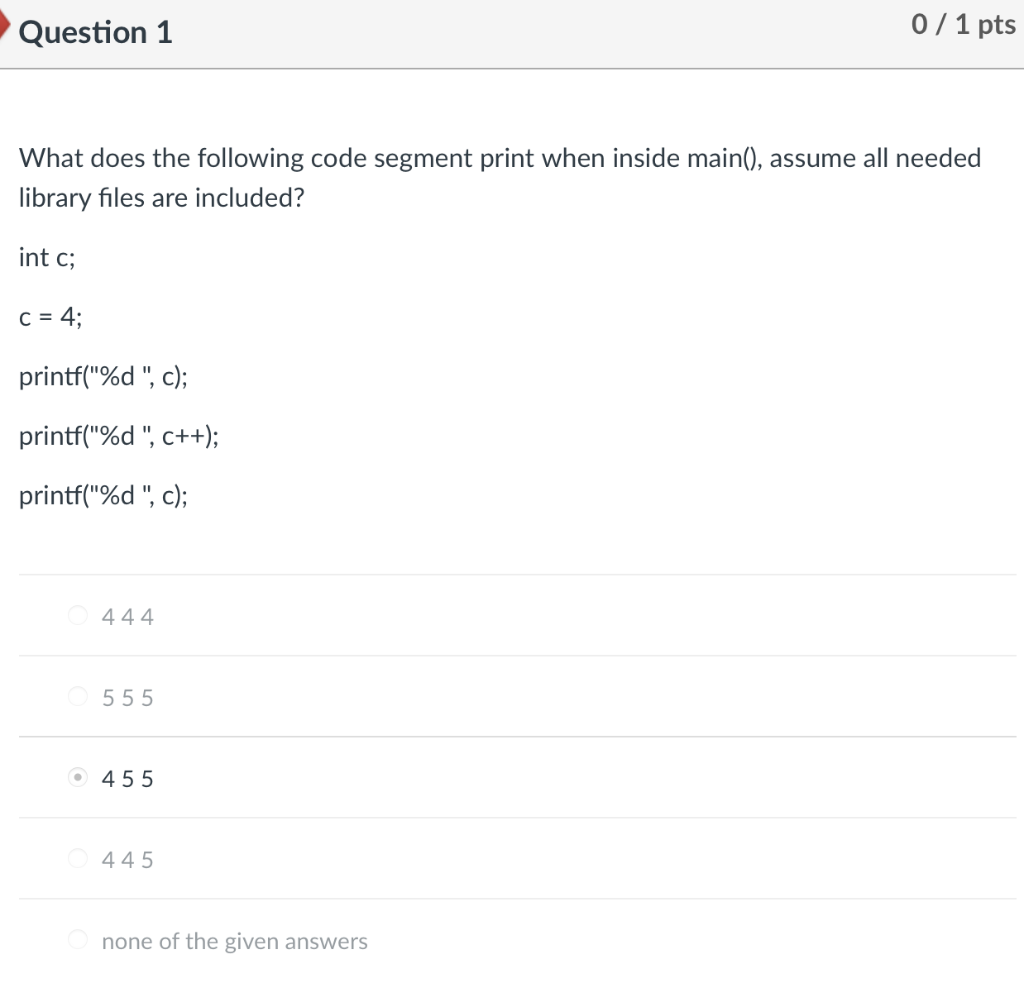Click the answer text 444
The image size is (1024, 1007).
pos(126,616)
